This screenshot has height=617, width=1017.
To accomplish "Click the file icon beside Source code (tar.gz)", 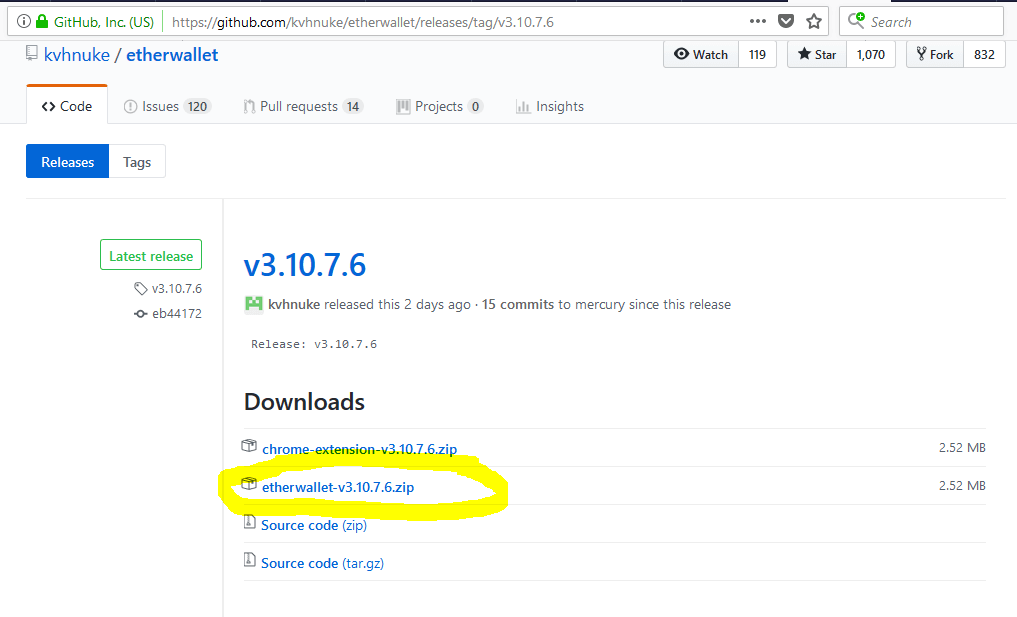I will (x=250, y=559).
